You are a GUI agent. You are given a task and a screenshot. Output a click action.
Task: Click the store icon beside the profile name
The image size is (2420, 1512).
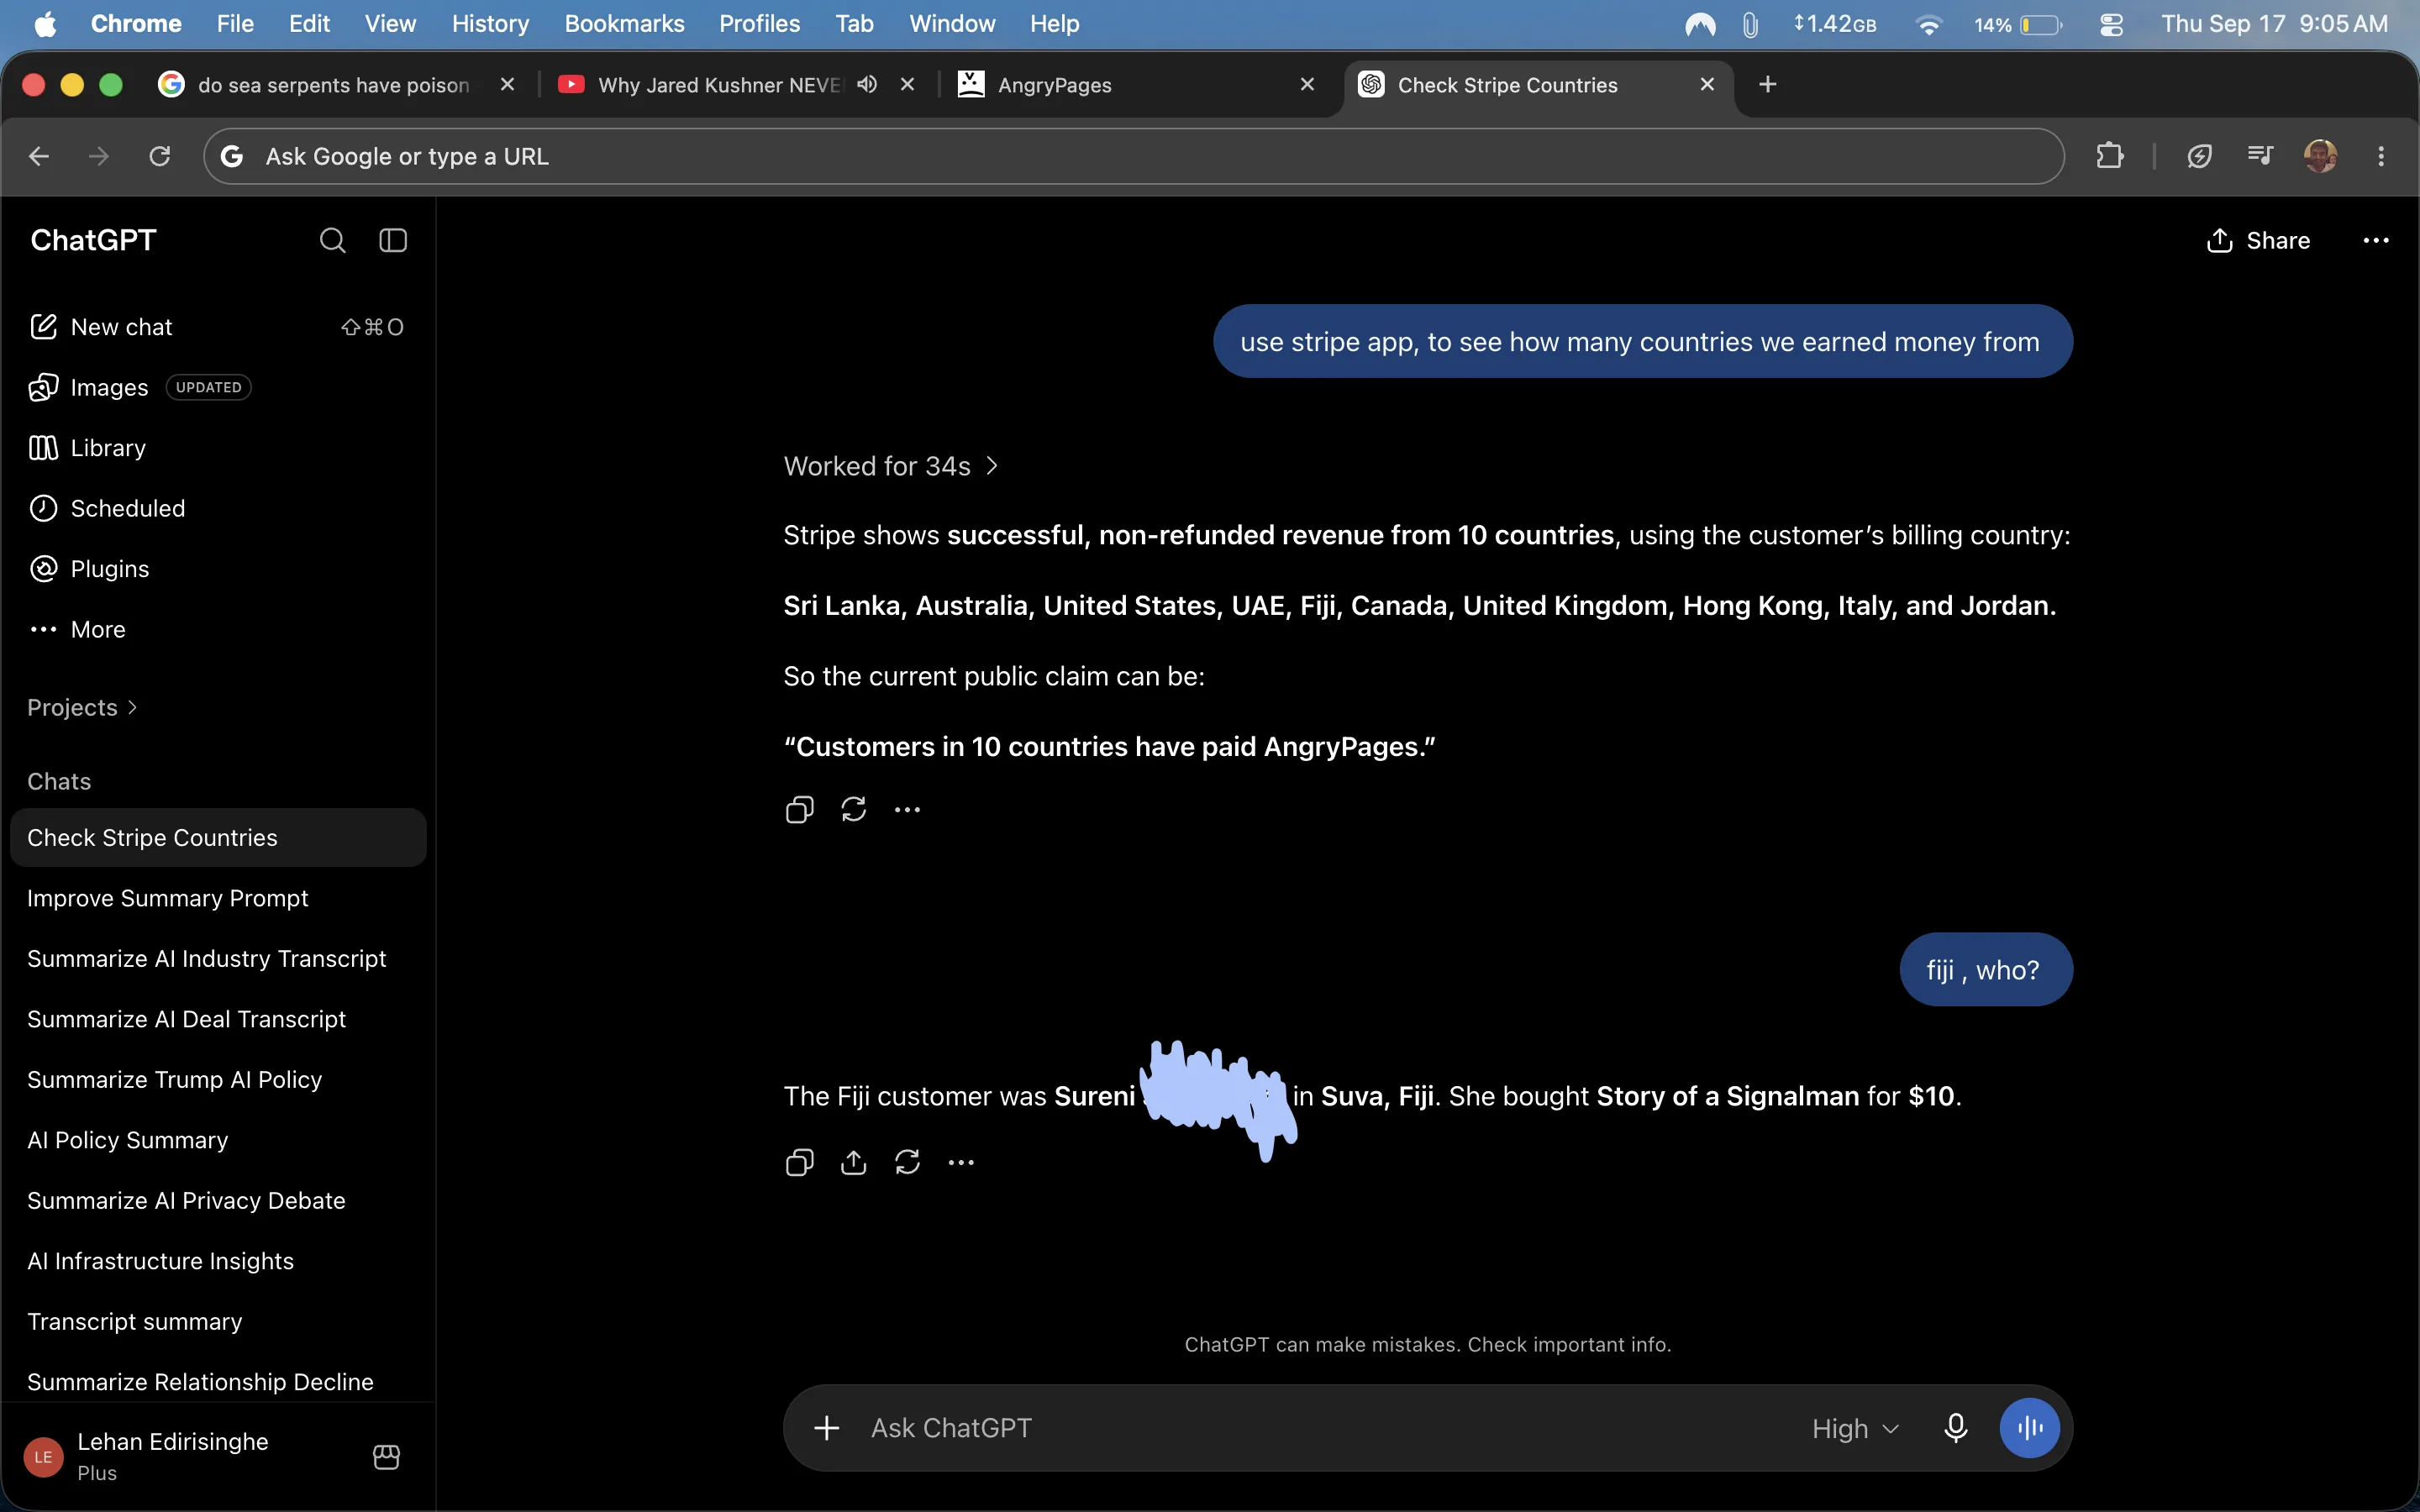click(x=387, y=1457)
